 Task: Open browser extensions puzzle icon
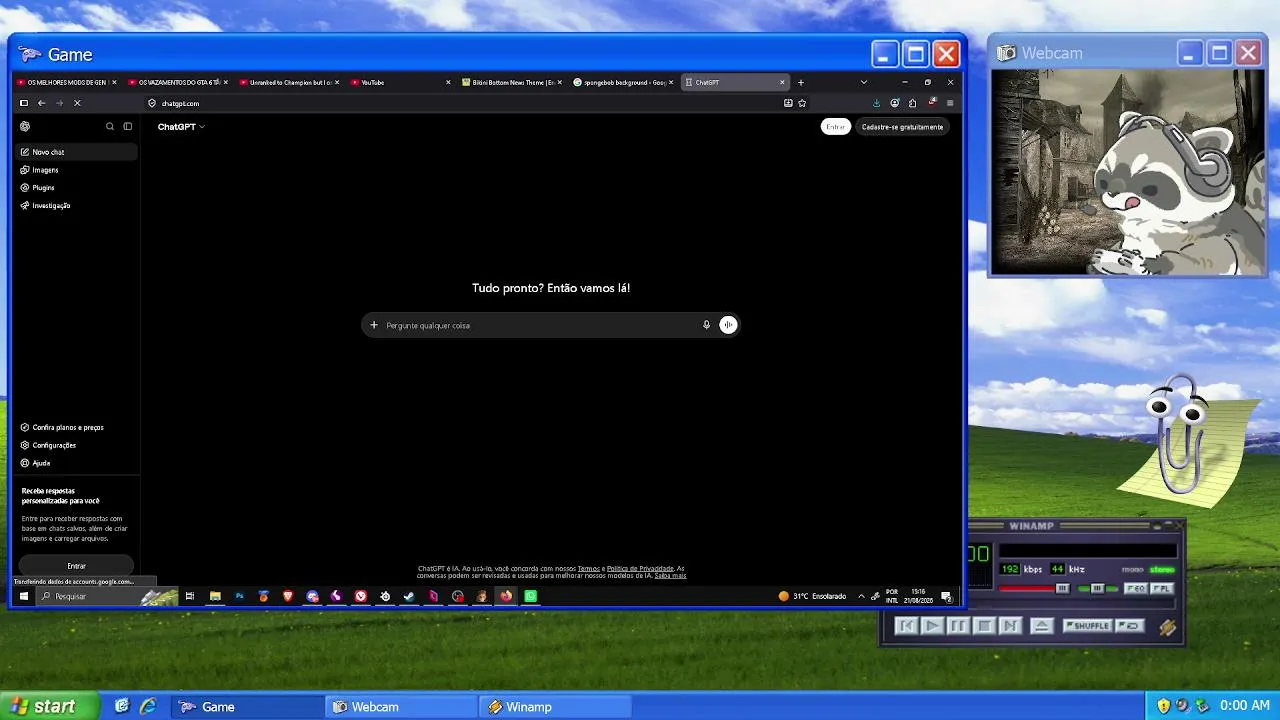pos(913,103)
